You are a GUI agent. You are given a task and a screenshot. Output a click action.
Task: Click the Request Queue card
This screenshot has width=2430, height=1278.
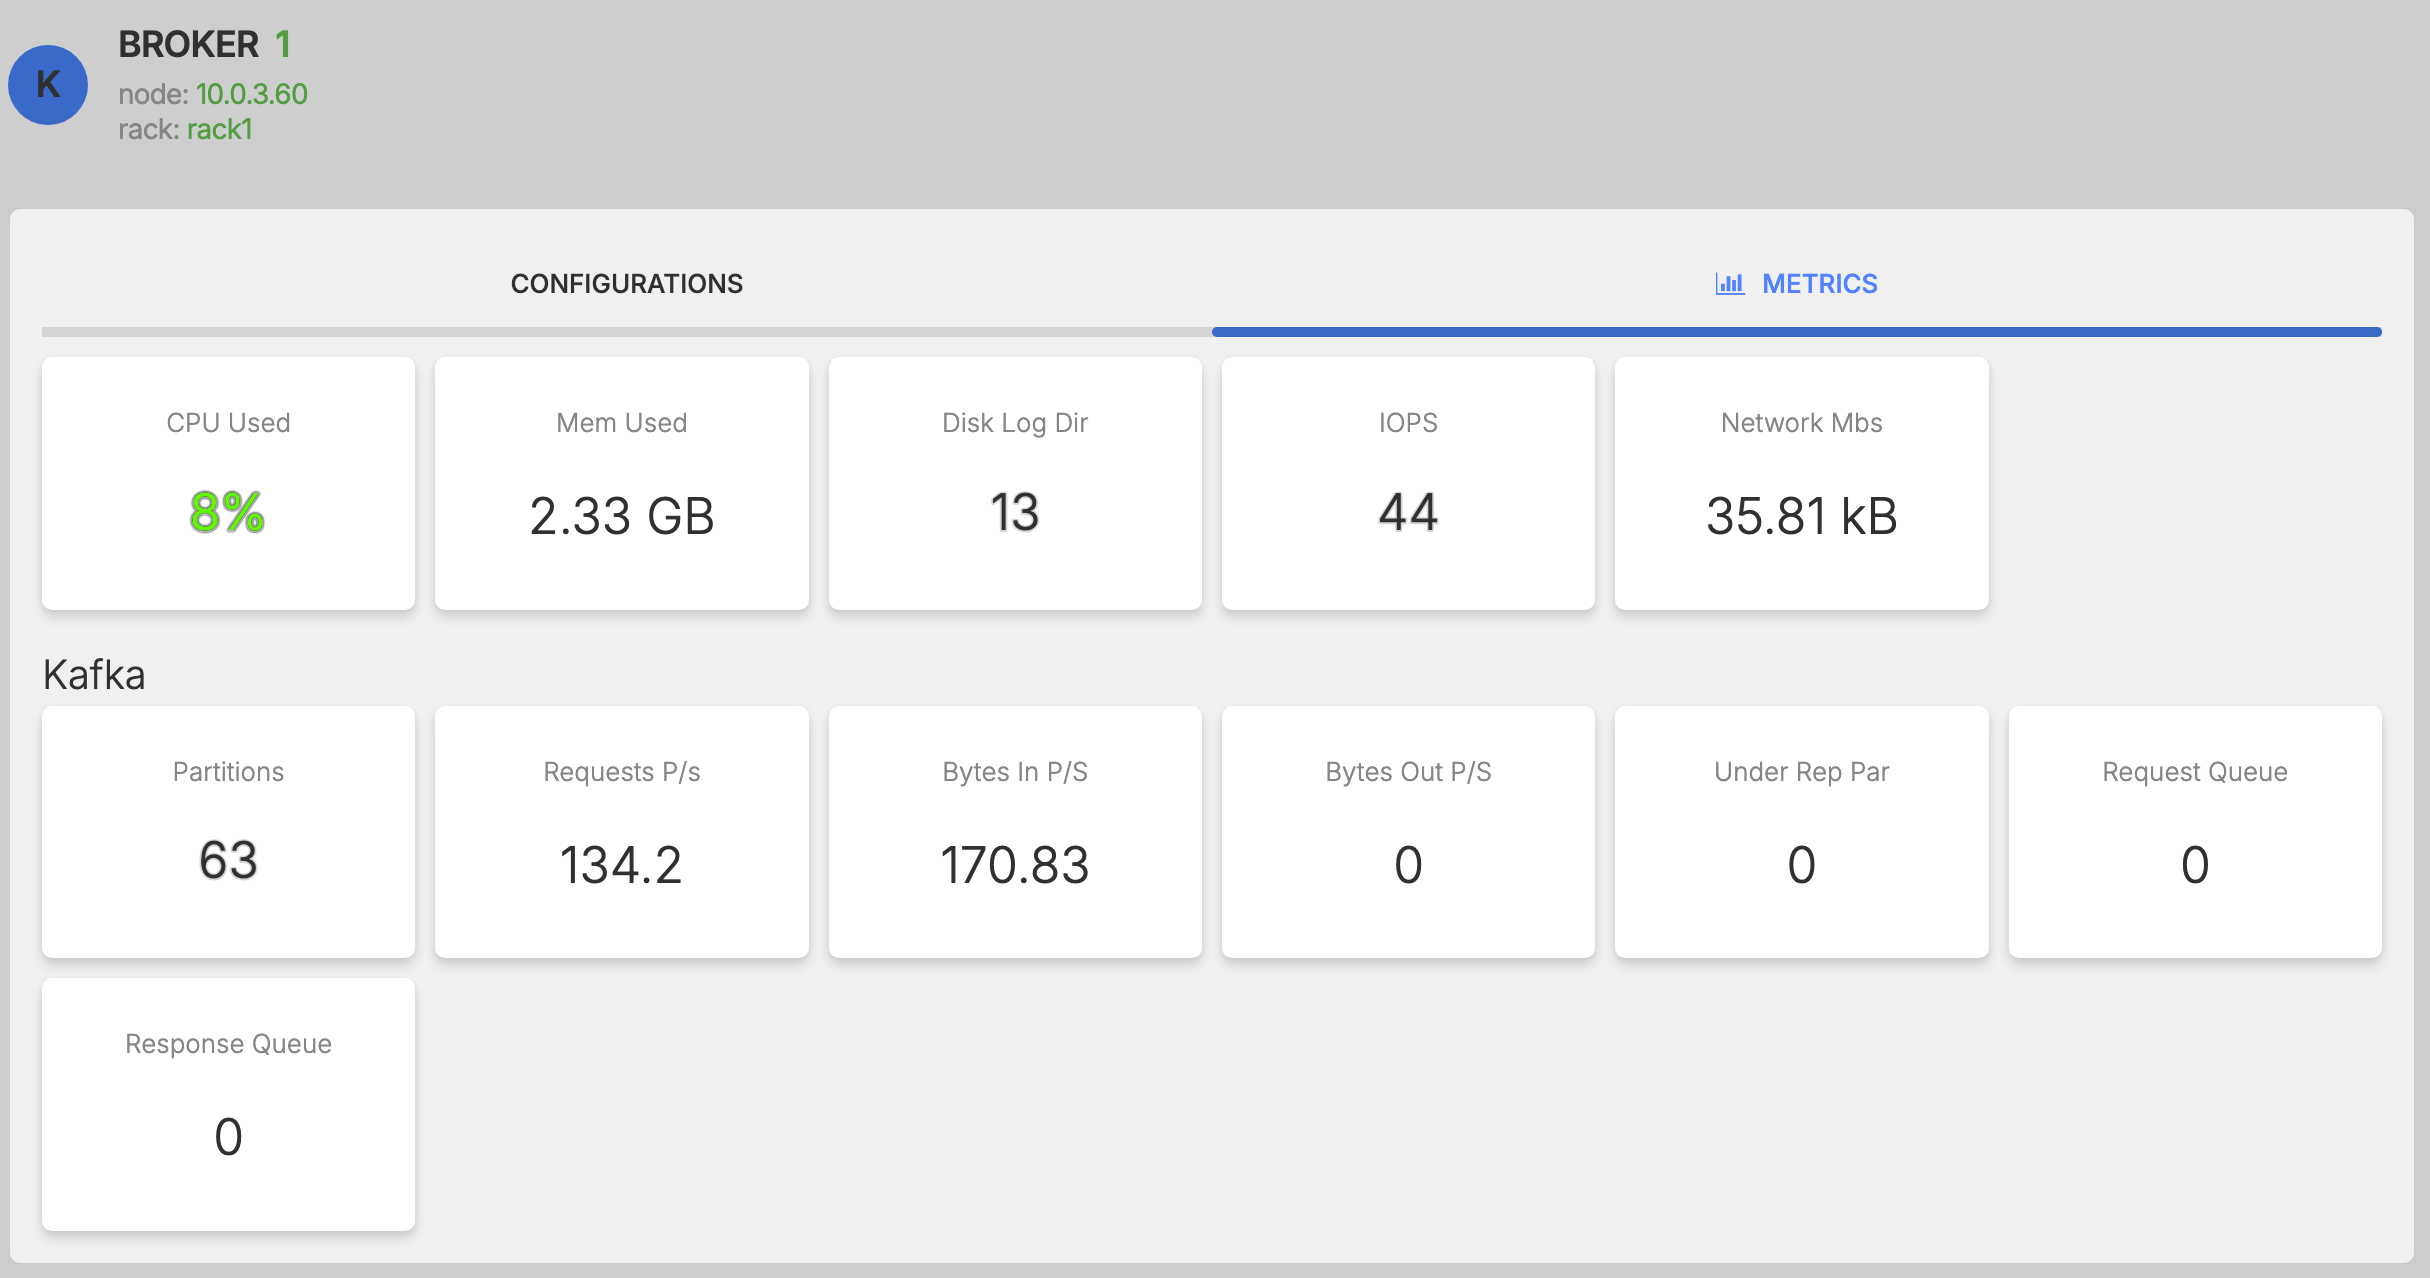2194,832
